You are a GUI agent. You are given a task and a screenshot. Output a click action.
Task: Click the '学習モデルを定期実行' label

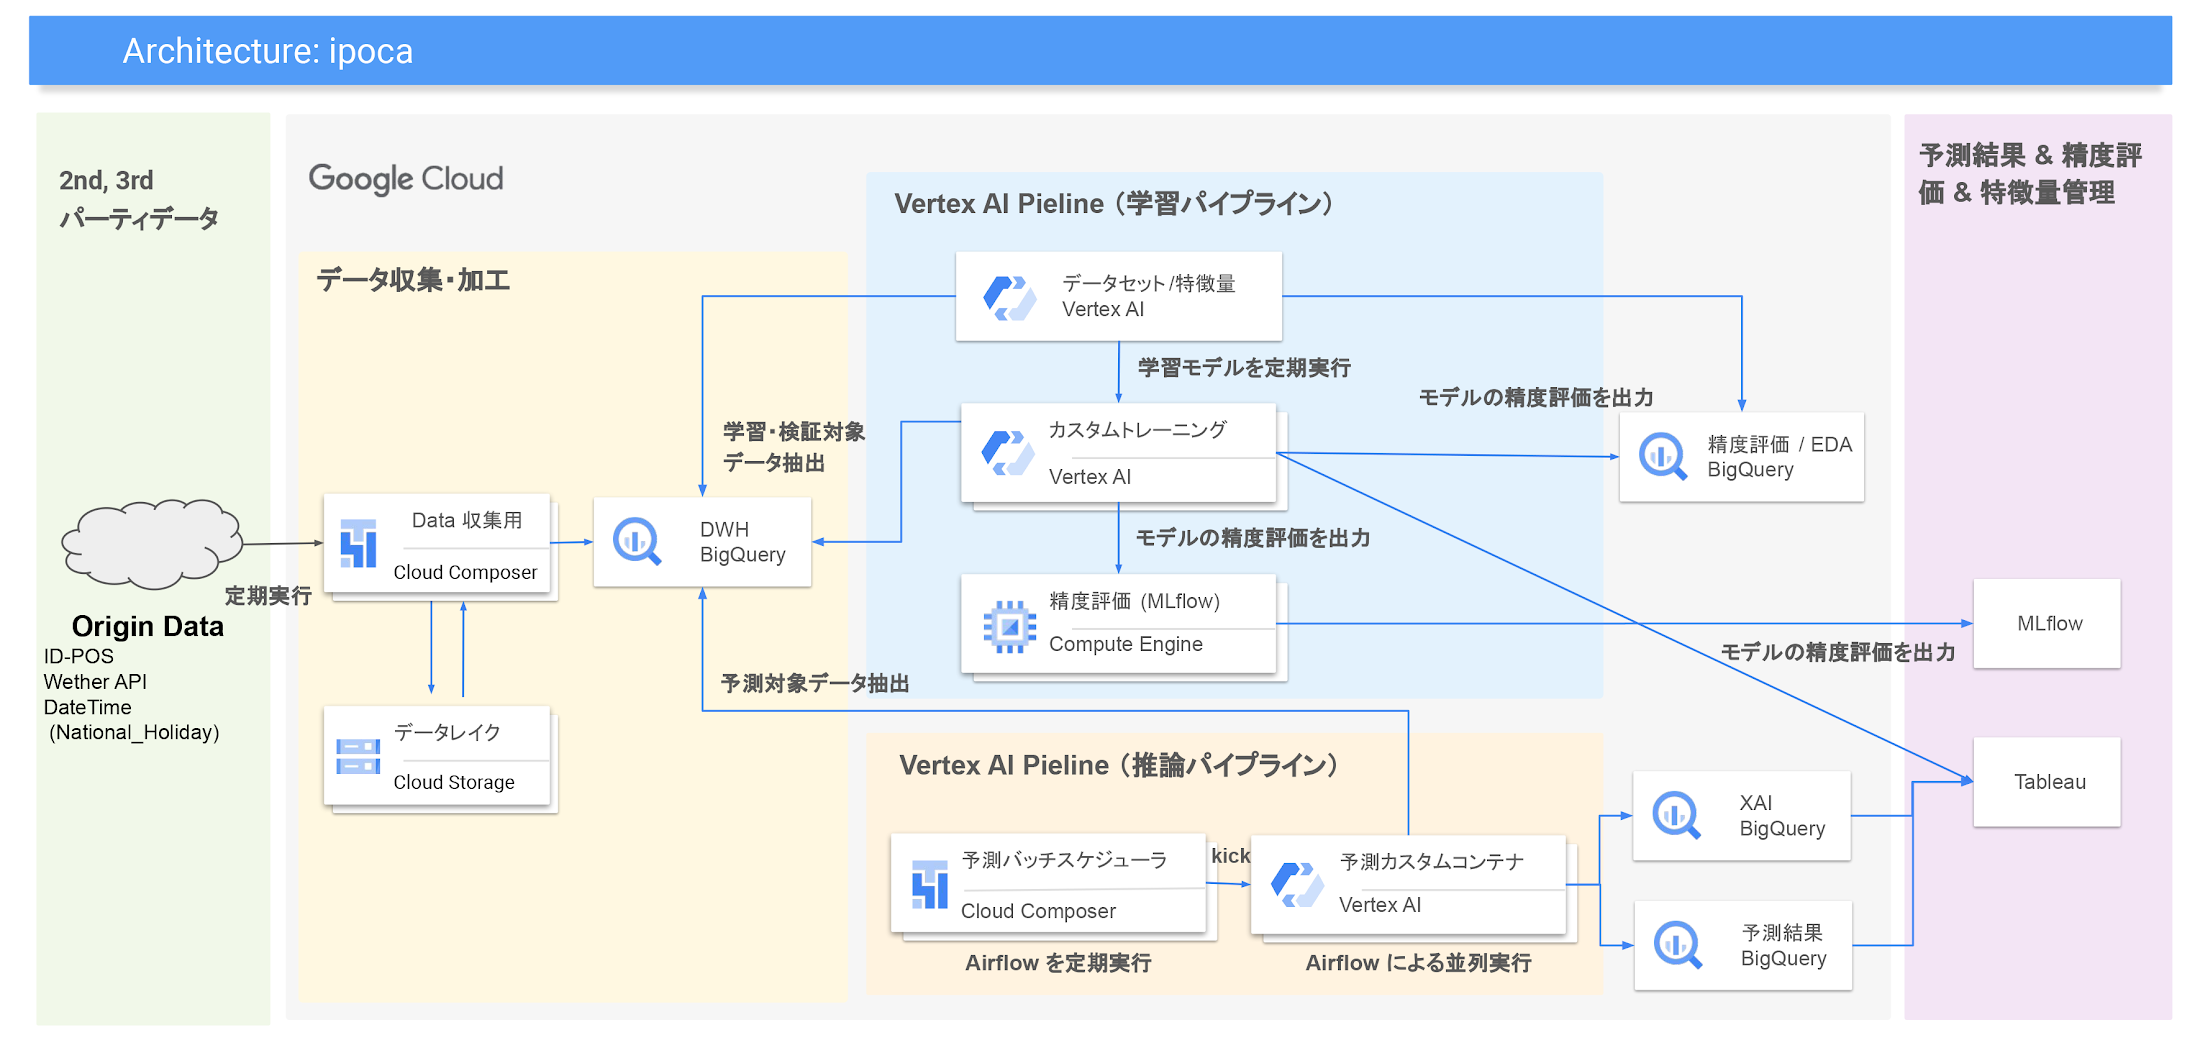click(x=1244, y=368)
